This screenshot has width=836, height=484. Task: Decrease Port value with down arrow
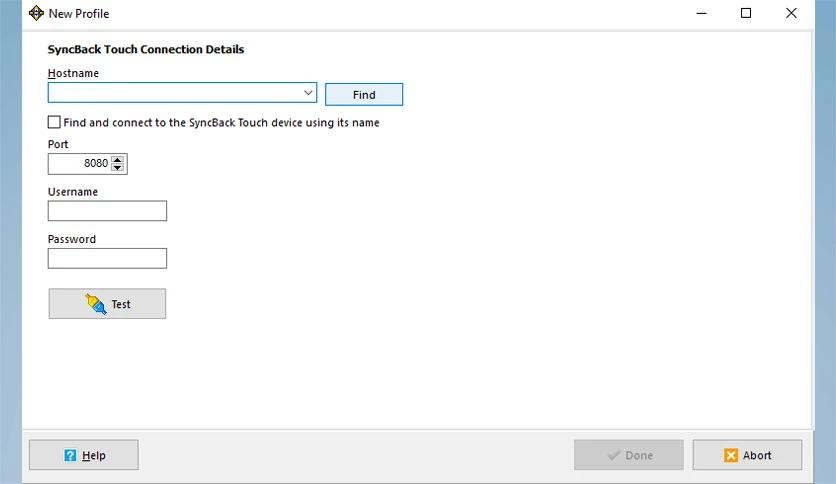[118, 167]
